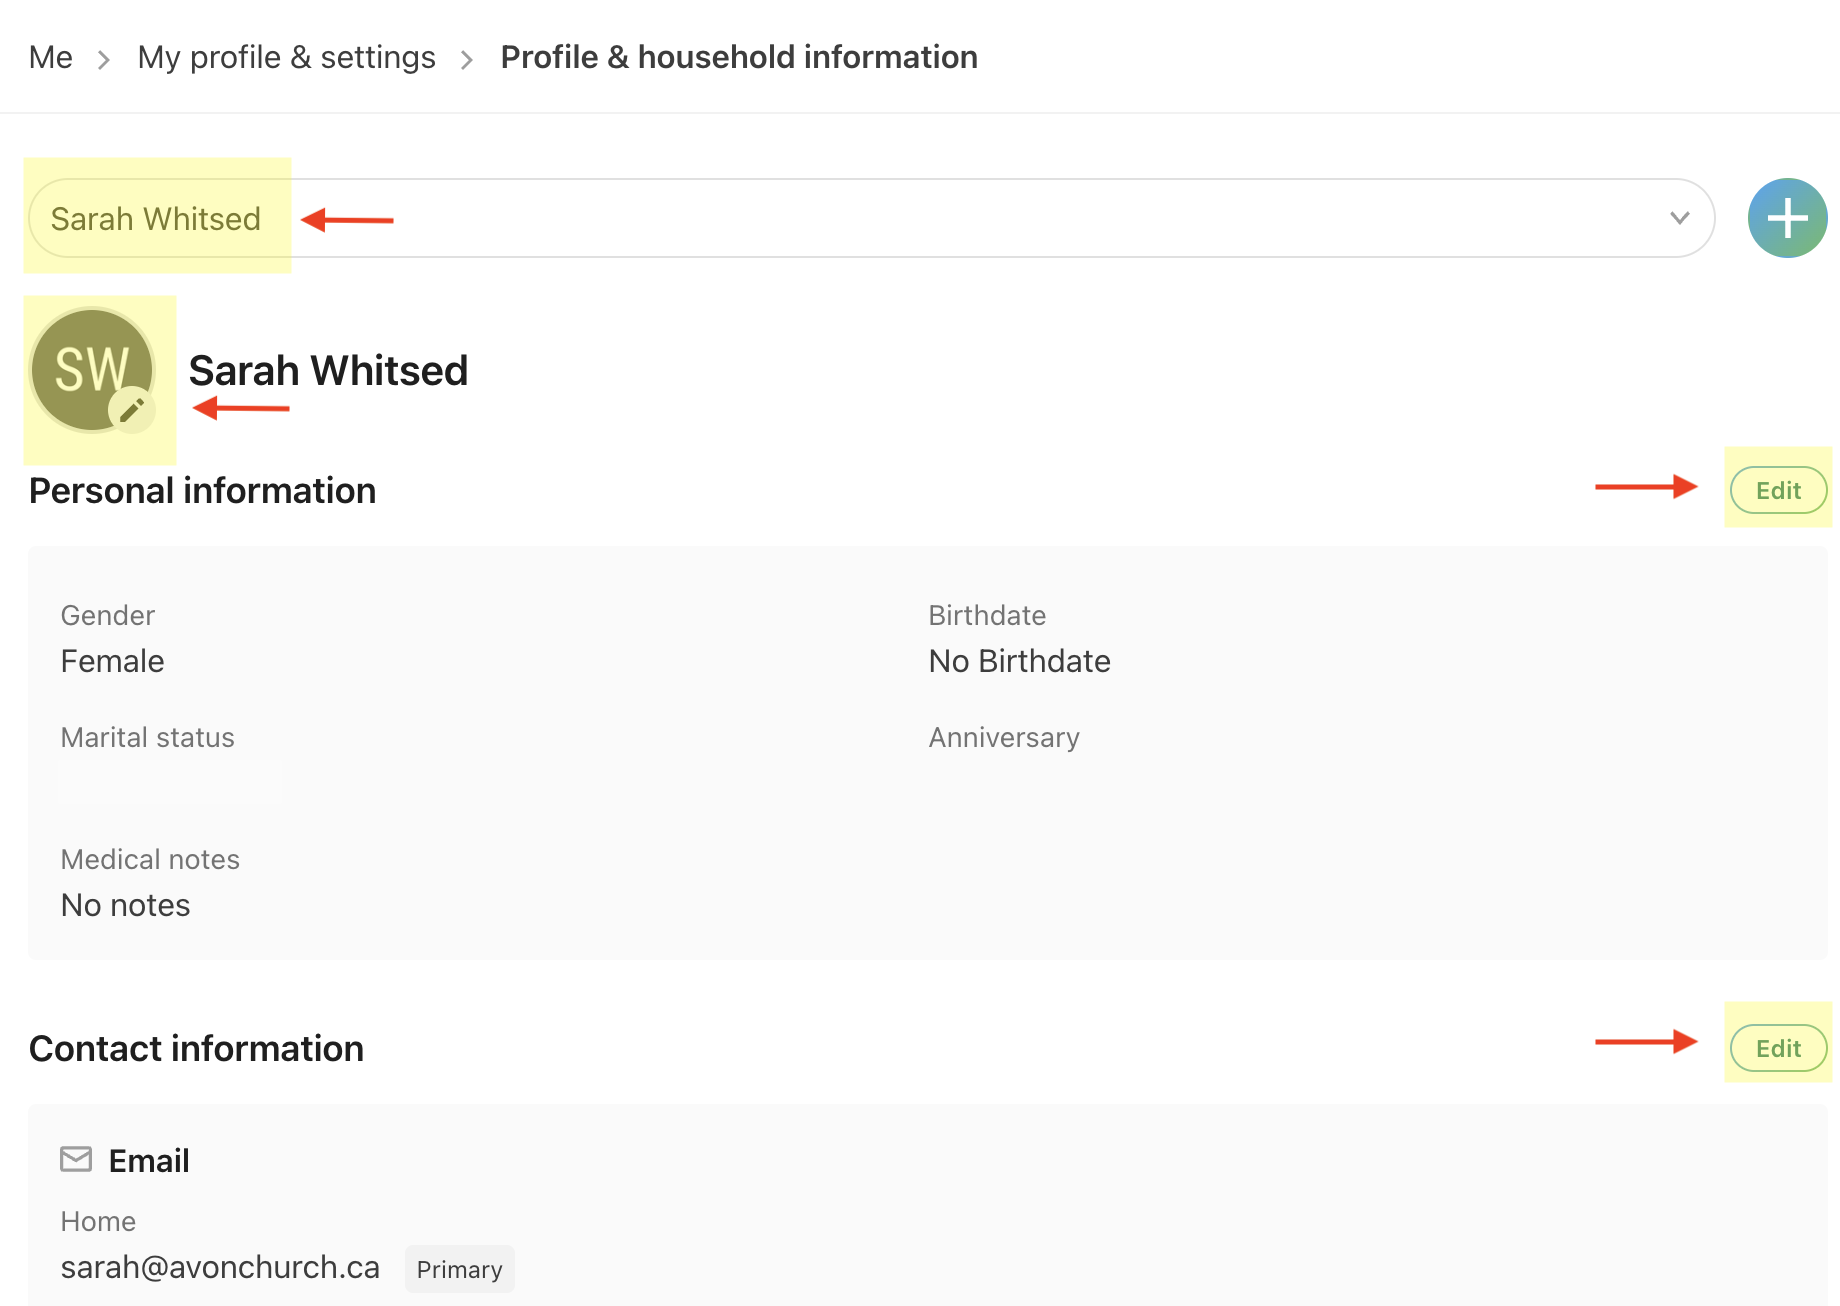Viewport: 1840px width, 1306px height.
Task: Click the No Birthdate value
Action: coord(1019,661)
